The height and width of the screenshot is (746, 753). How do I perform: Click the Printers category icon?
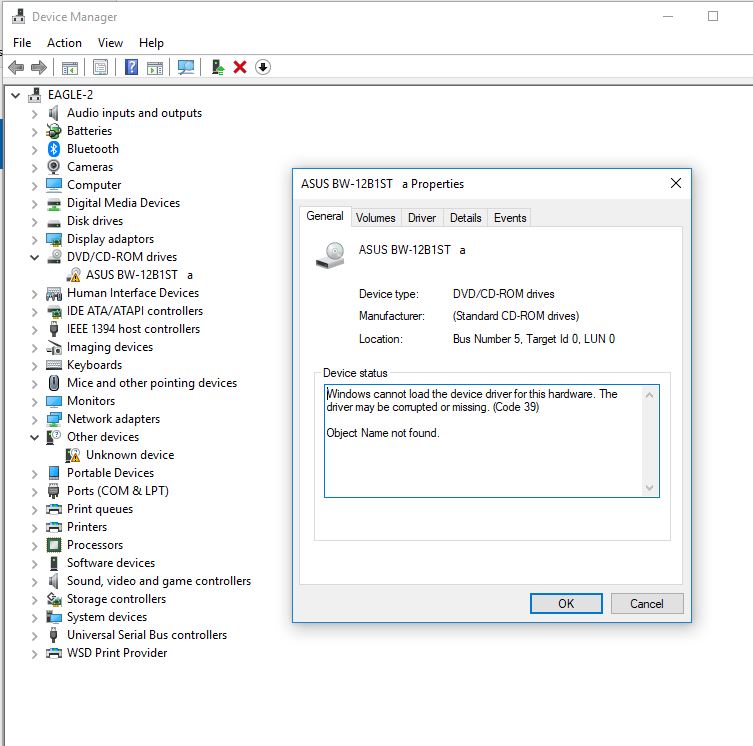[x=54, y=527]
